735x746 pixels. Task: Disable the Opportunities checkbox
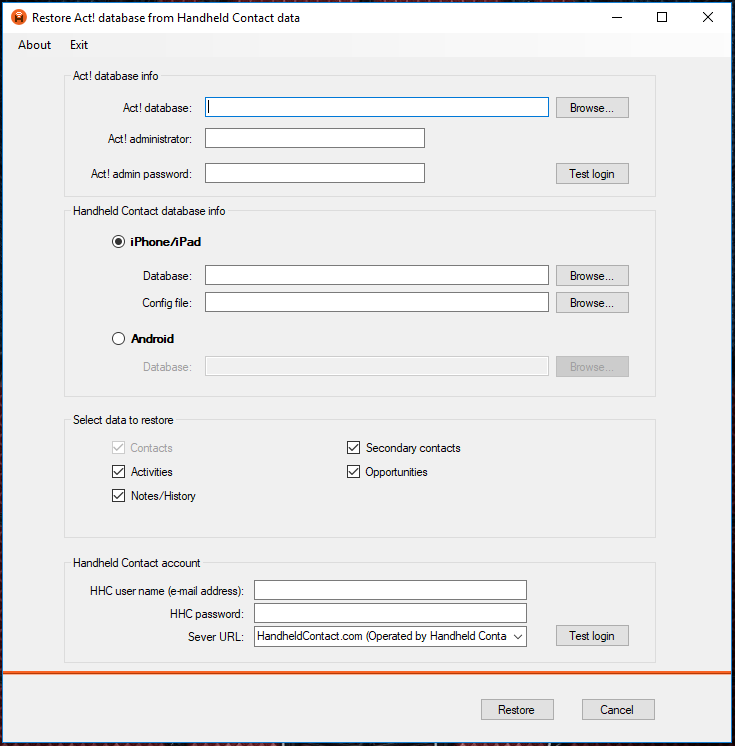(x=353, y=471)
